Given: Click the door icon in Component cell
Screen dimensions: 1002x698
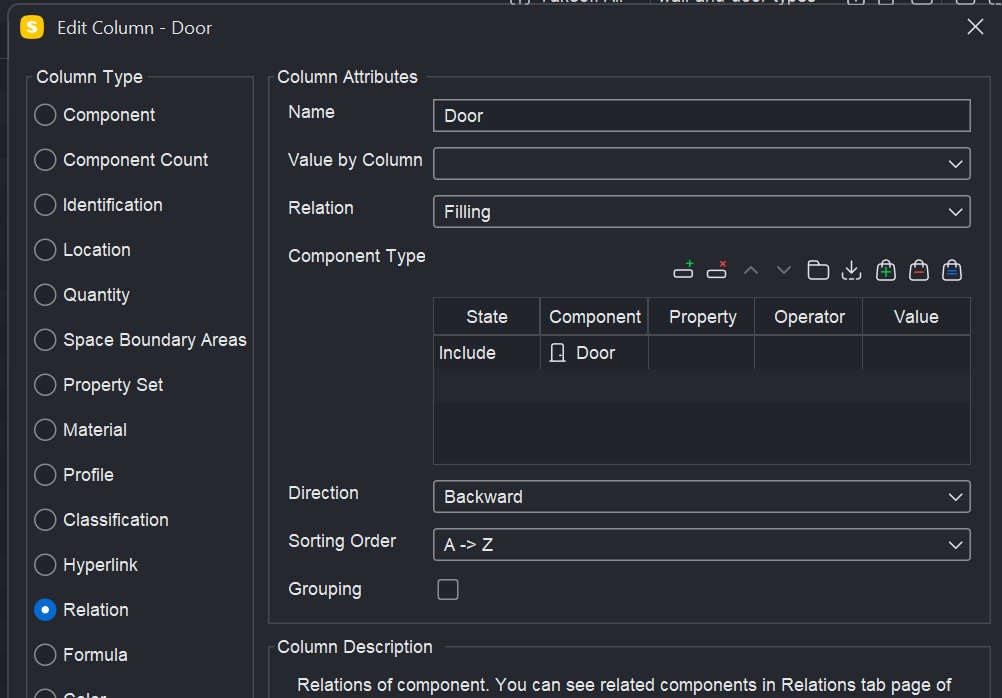Looking at the screenshot, I should [557, 353].
